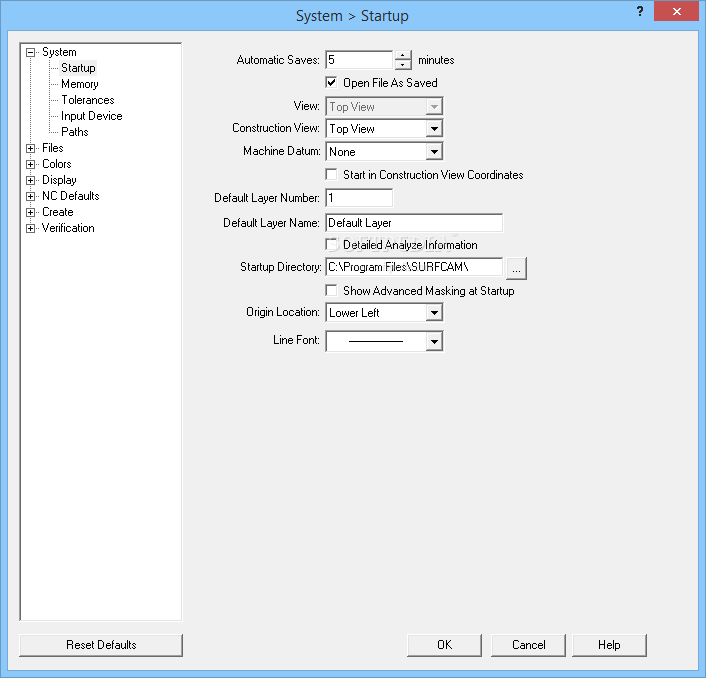
Task: Collapse the System tree node
Action: point(31,53)
